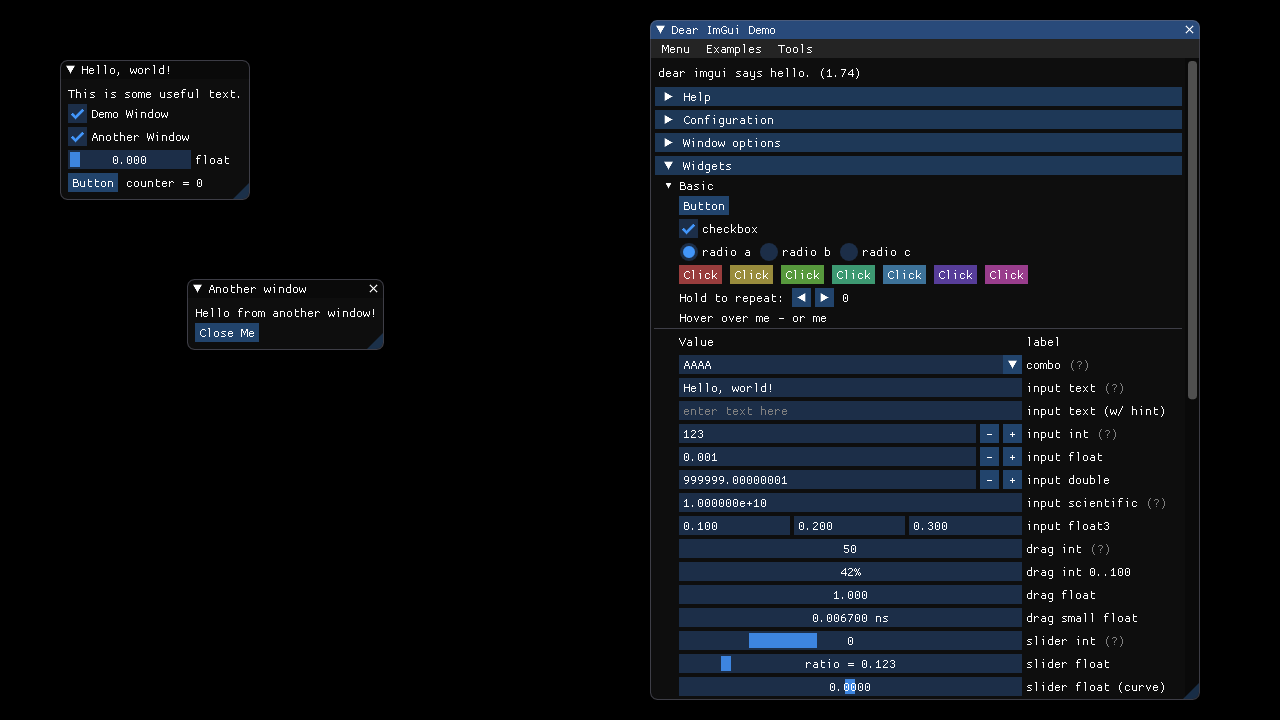This screenshot has width=1280, height=720.
Task: Click the input float minus button
Action: pyautogui.click(x=989, y=457)
